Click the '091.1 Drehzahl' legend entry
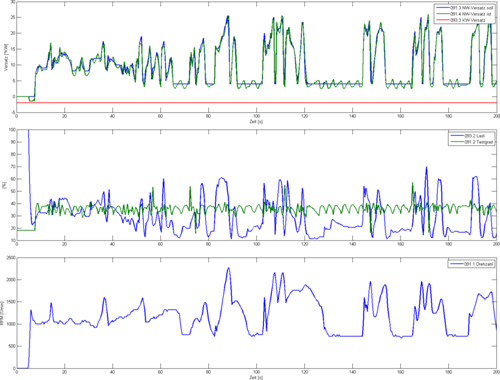 point(471,264)
